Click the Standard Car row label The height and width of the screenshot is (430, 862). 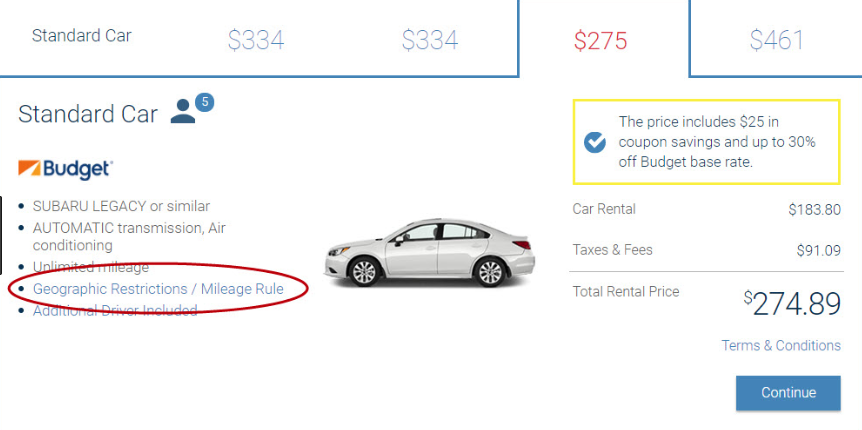(x=81, y=36)
